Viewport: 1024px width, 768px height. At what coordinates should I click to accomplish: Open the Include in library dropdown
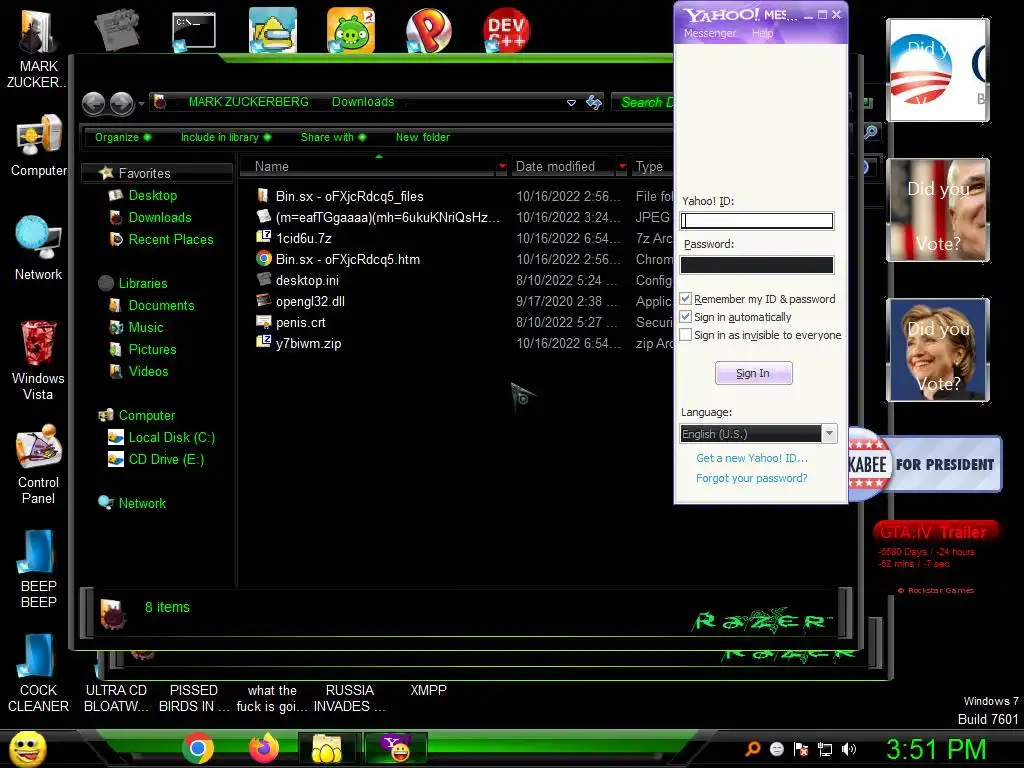click(226, 137)
